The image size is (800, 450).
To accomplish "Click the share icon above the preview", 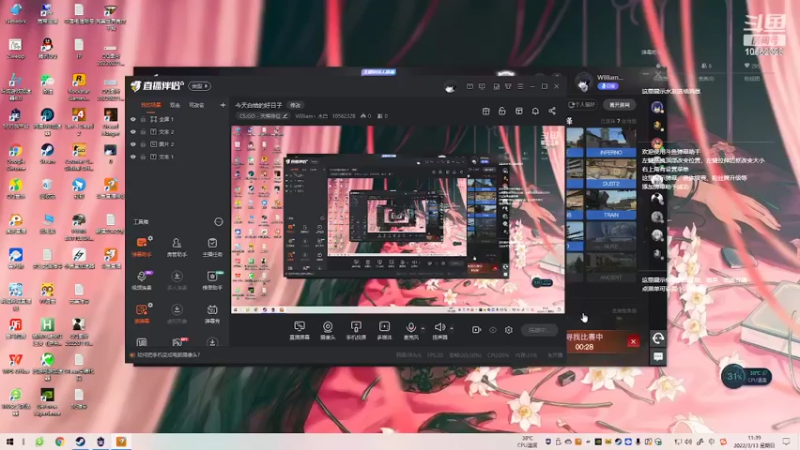I will point(552,111).
